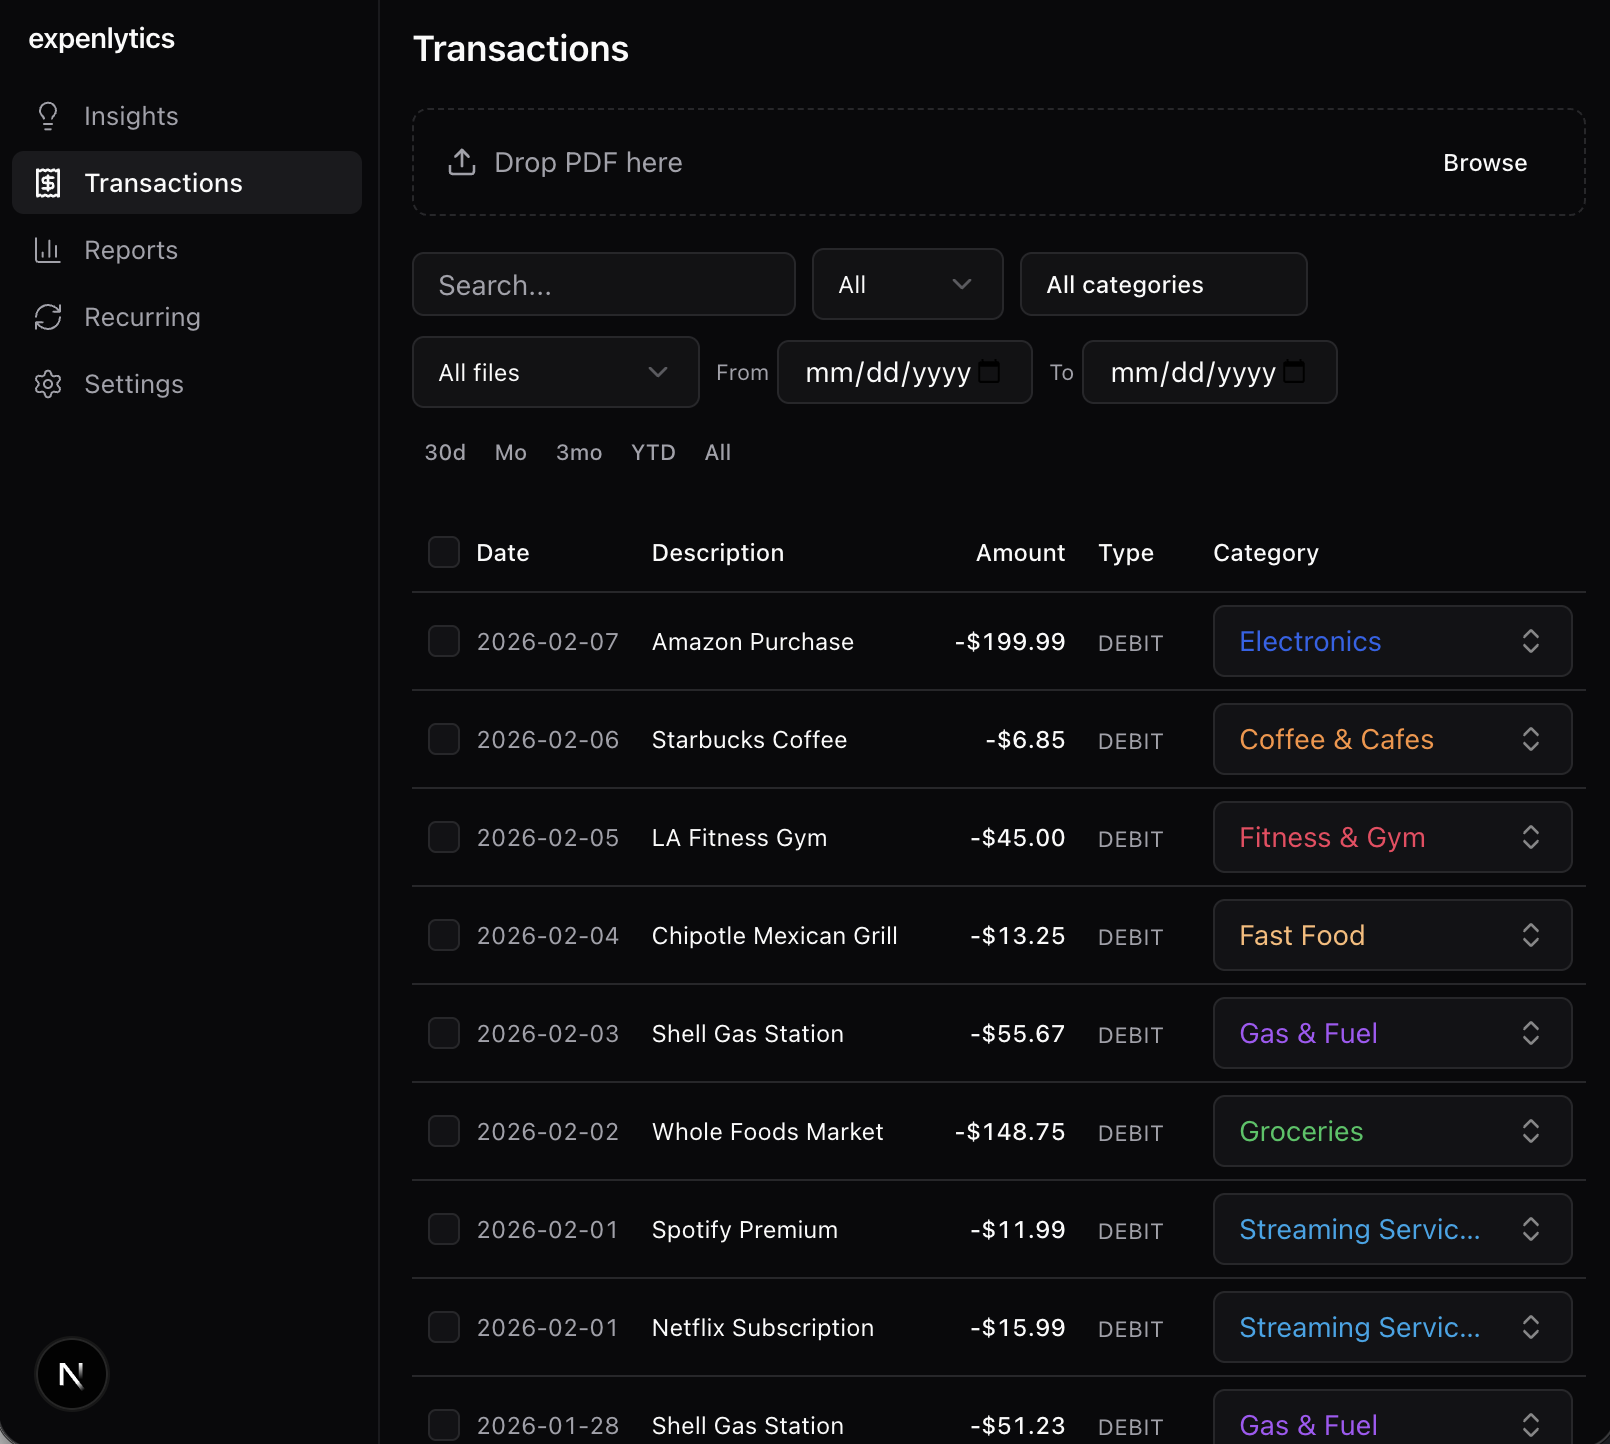Click the Recurring refresh icon
Image resolution: width=1610 pixels, height=1444 pixels.
click(x=47, y=317)
